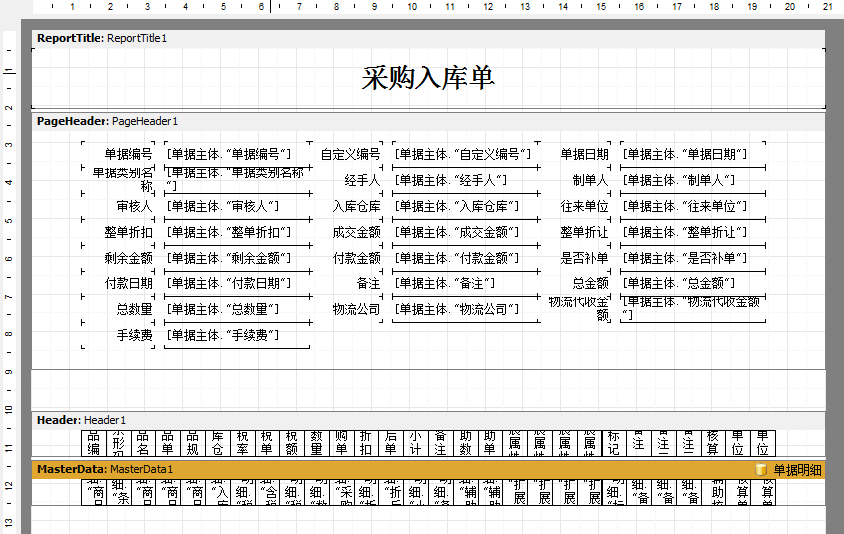Select the 库仓 header column cell
The width and height of the screenshot is (844, 534).
coord(217,443)
